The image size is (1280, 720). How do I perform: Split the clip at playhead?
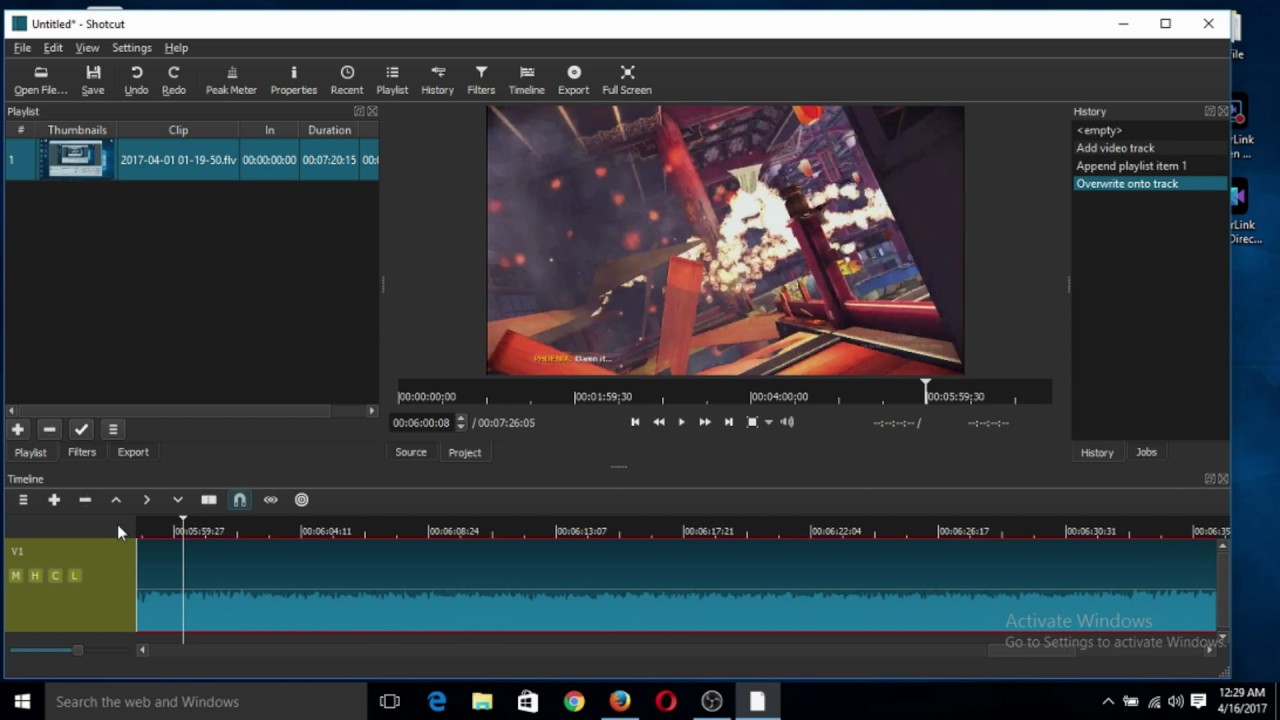pyautogui.click(x=209, y=500)
